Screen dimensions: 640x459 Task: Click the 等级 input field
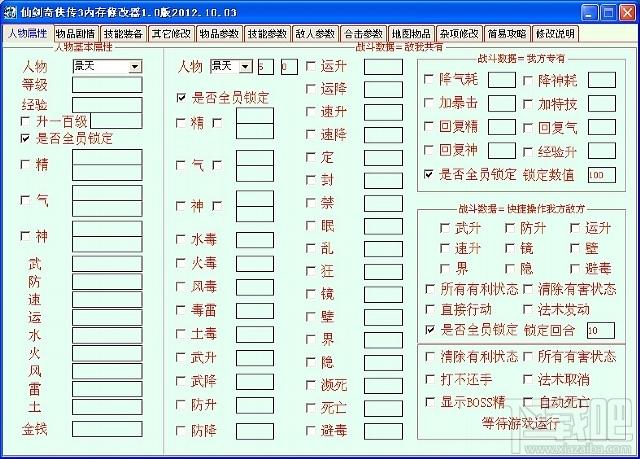107,85
